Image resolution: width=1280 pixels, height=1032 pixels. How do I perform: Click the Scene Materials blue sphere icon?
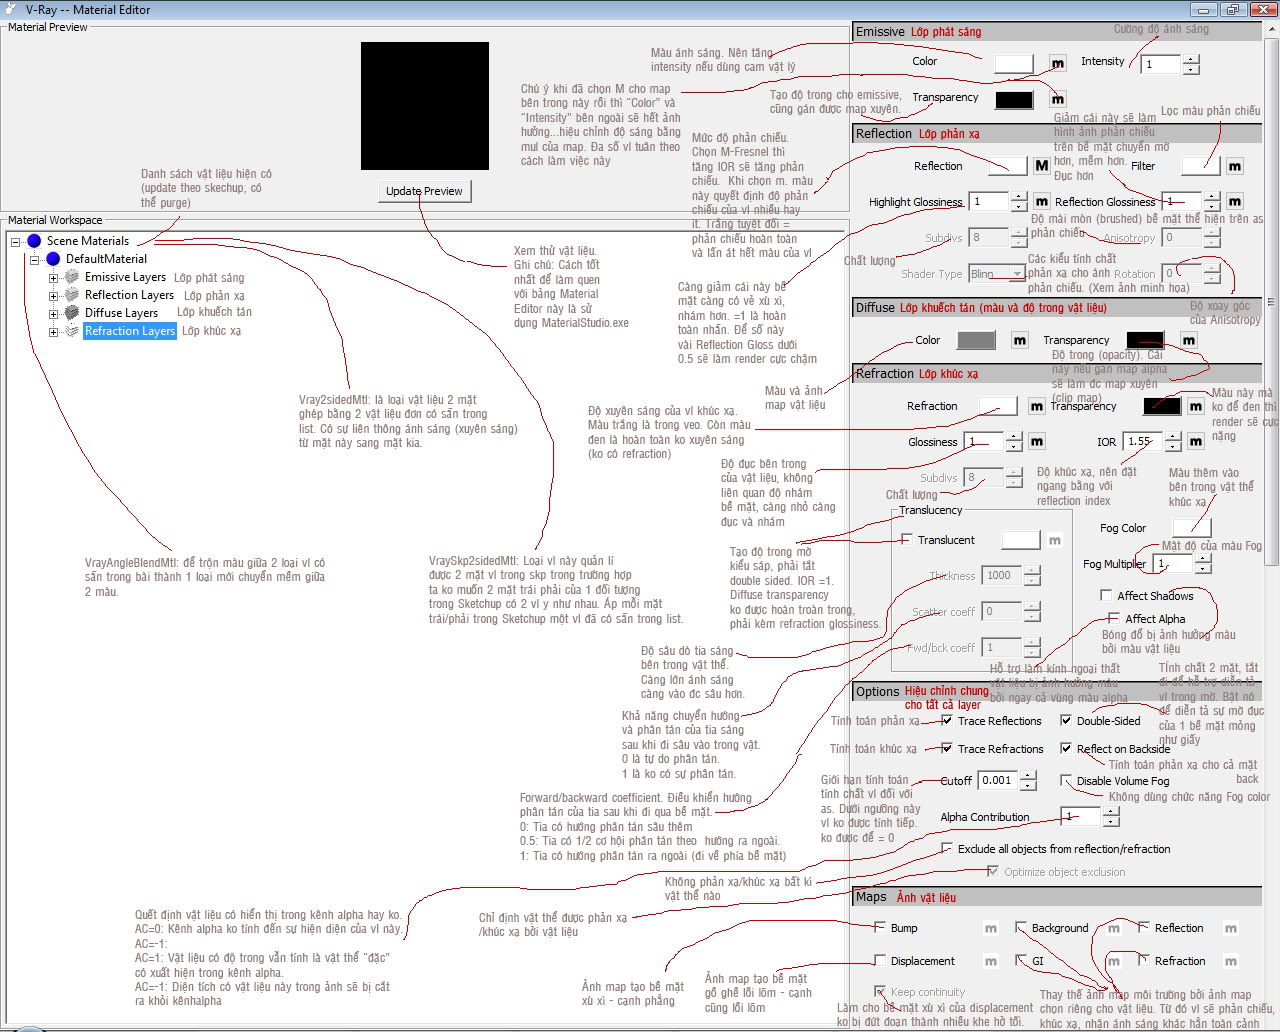point(34,241)
